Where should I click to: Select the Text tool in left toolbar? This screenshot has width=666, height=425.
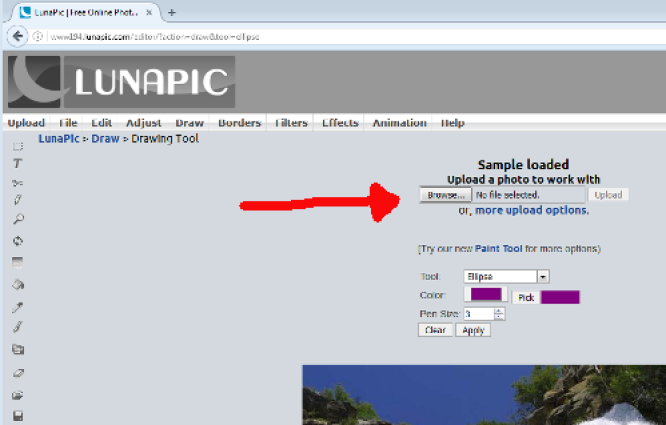[x=17, y=163]
